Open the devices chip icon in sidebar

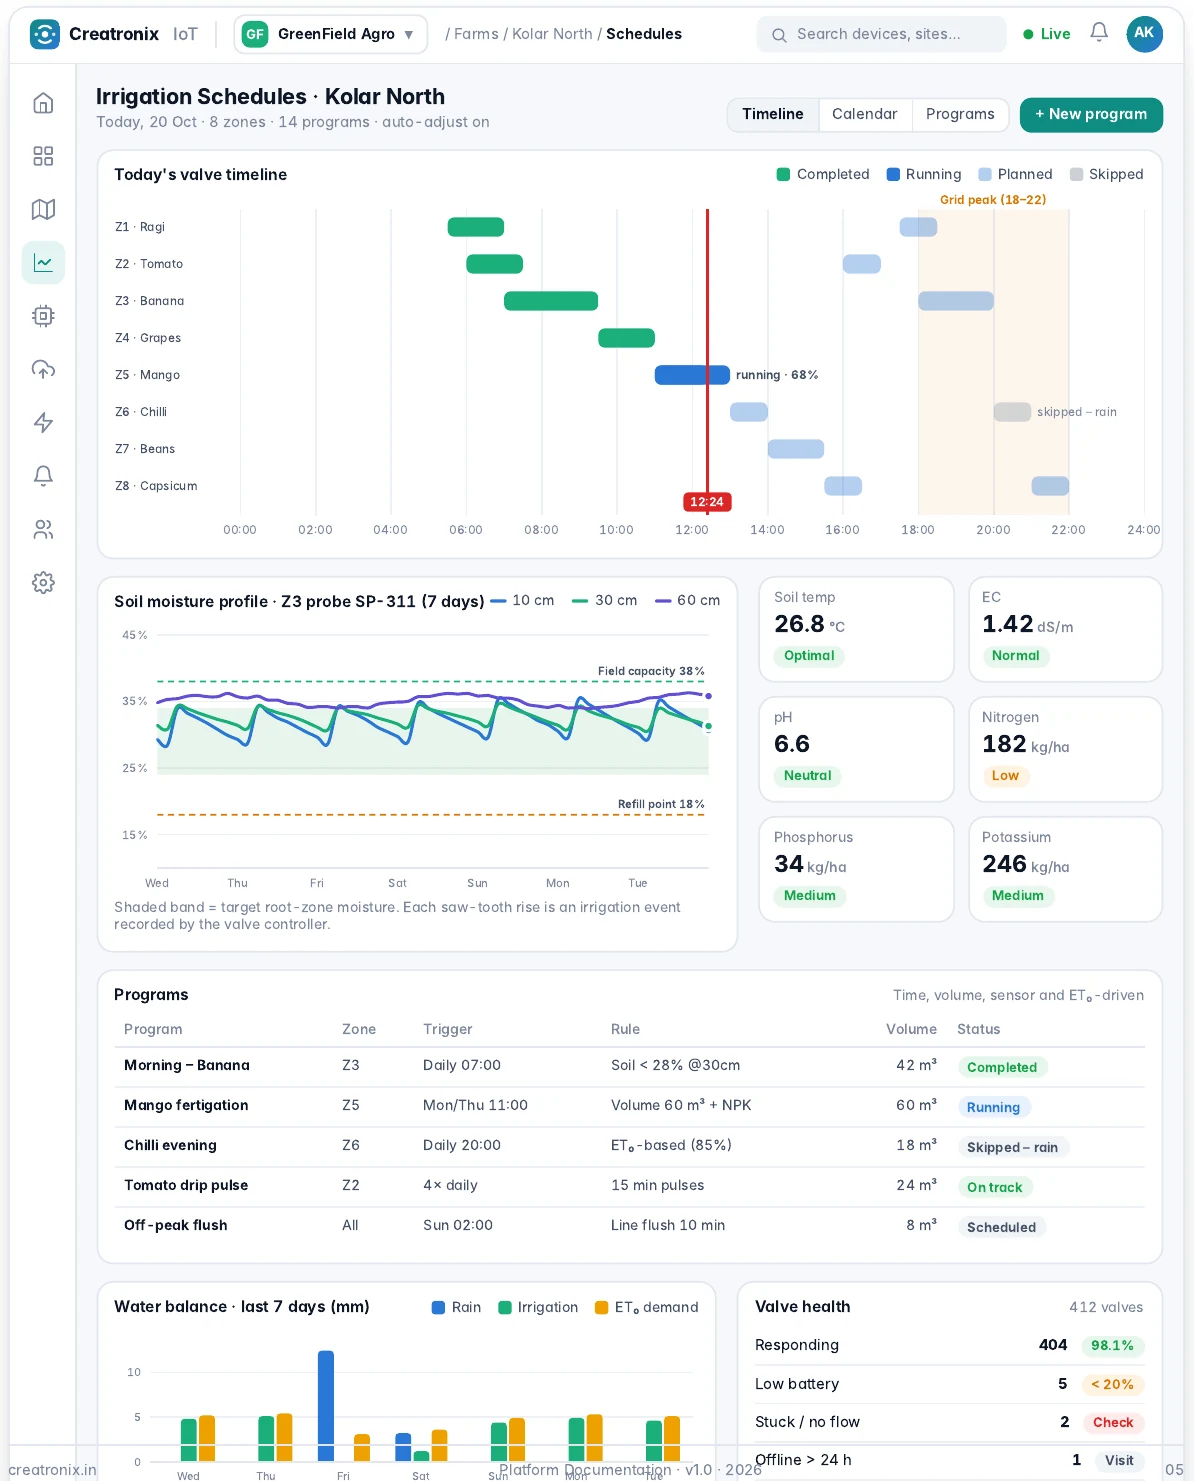tap(43, 316)
